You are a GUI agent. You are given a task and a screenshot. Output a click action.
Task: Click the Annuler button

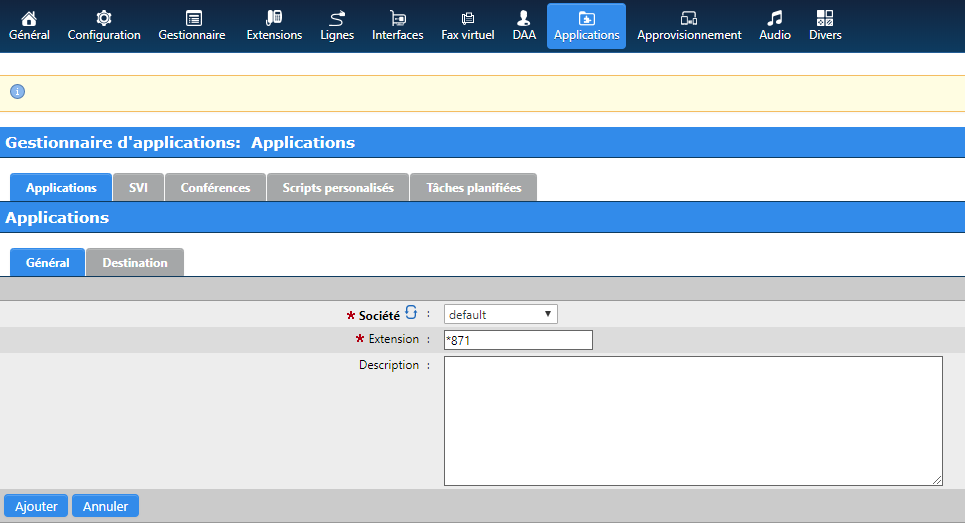105,506
